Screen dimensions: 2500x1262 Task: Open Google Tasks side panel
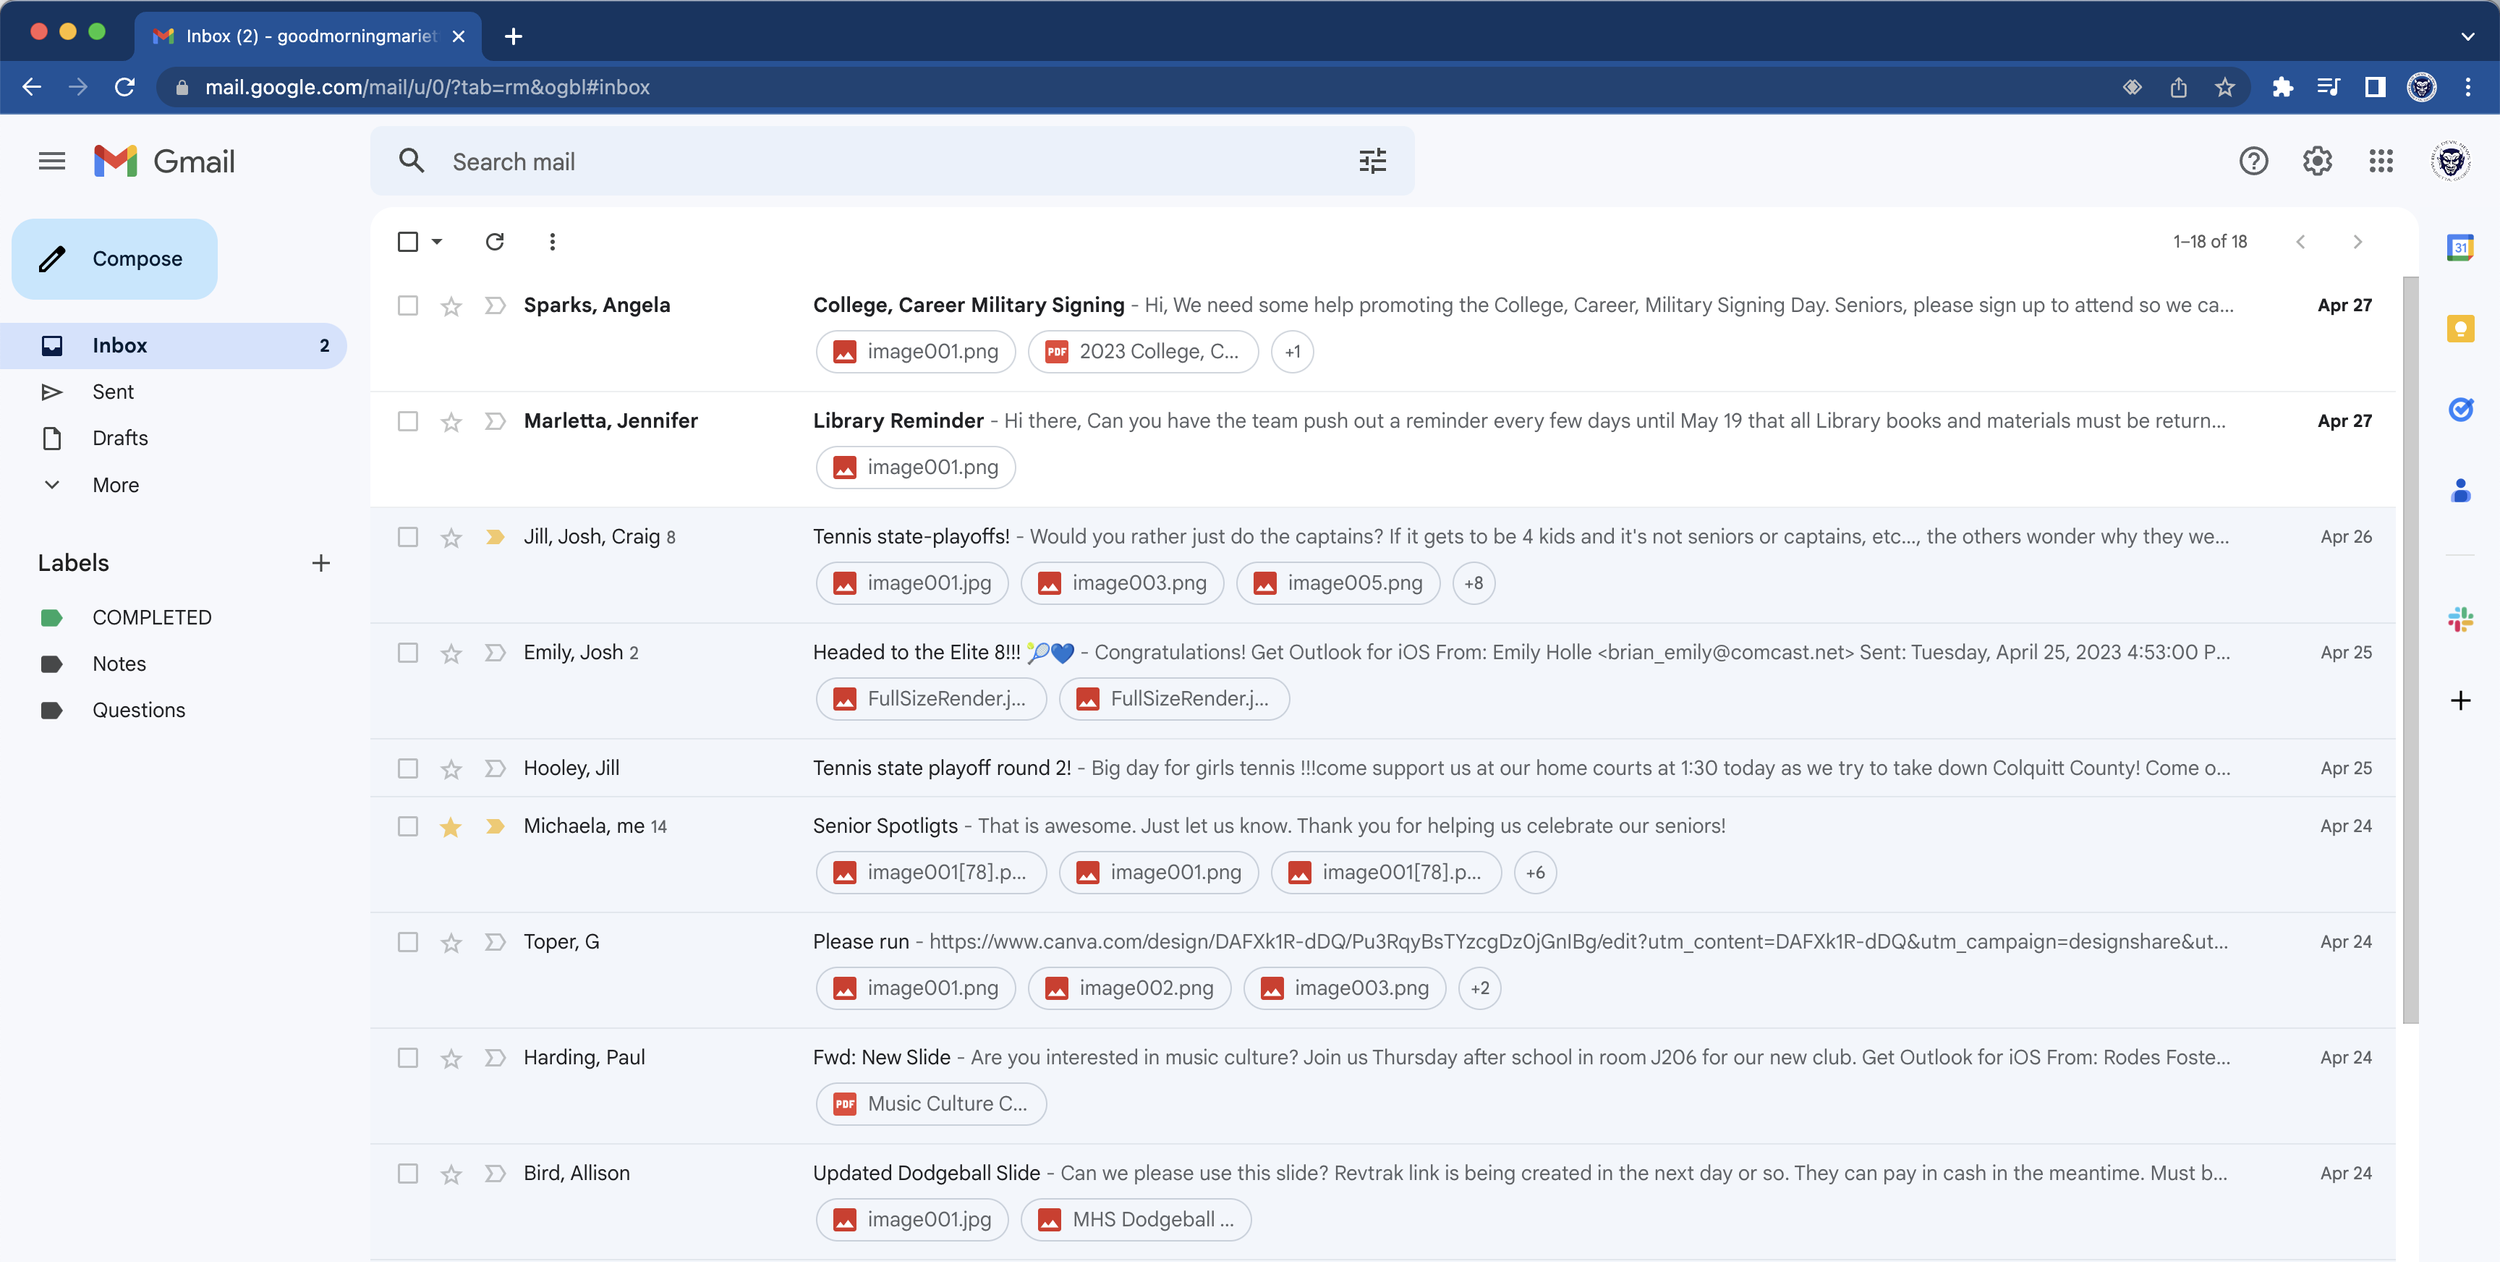click(2460, 409)
